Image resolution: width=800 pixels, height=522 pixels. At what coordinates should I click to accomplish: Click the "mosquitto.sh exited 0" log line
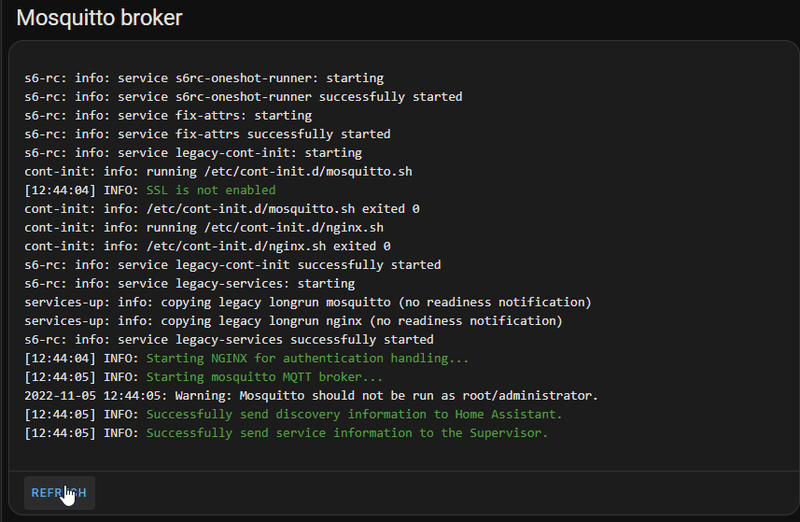click(222, 209)
